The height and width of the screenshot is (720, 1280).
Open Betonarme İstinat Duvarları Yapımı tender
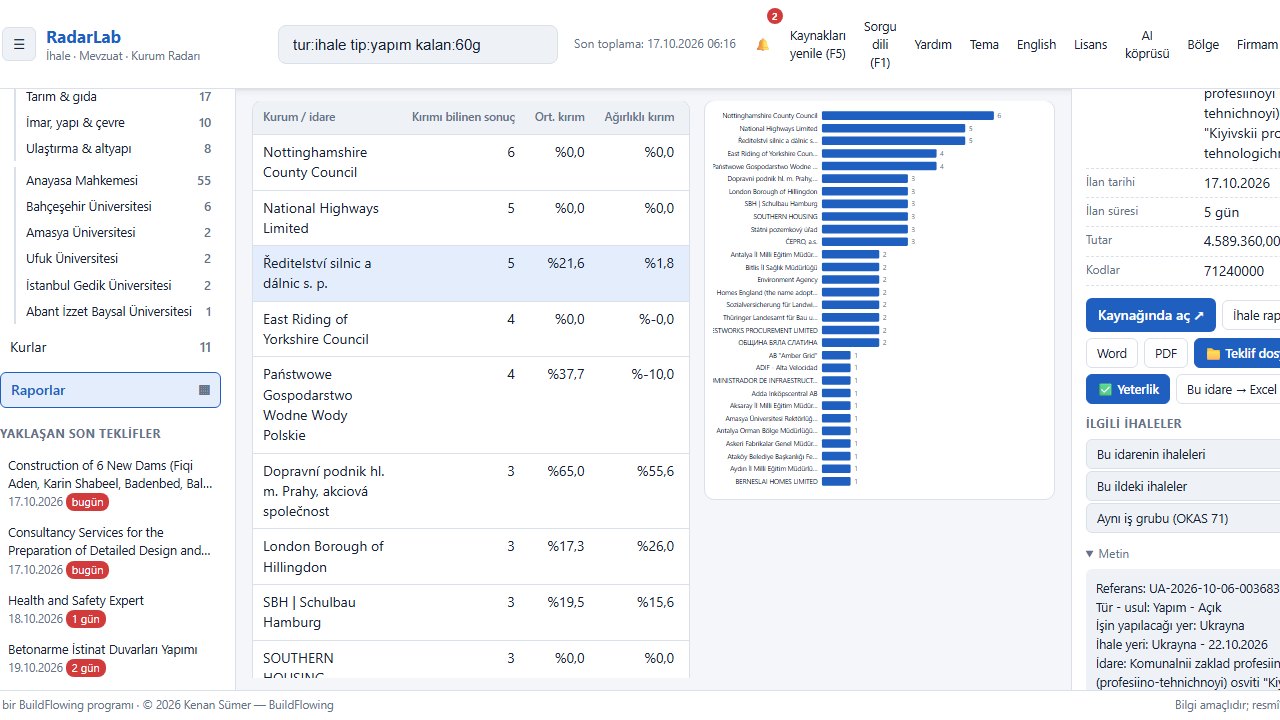111,658
